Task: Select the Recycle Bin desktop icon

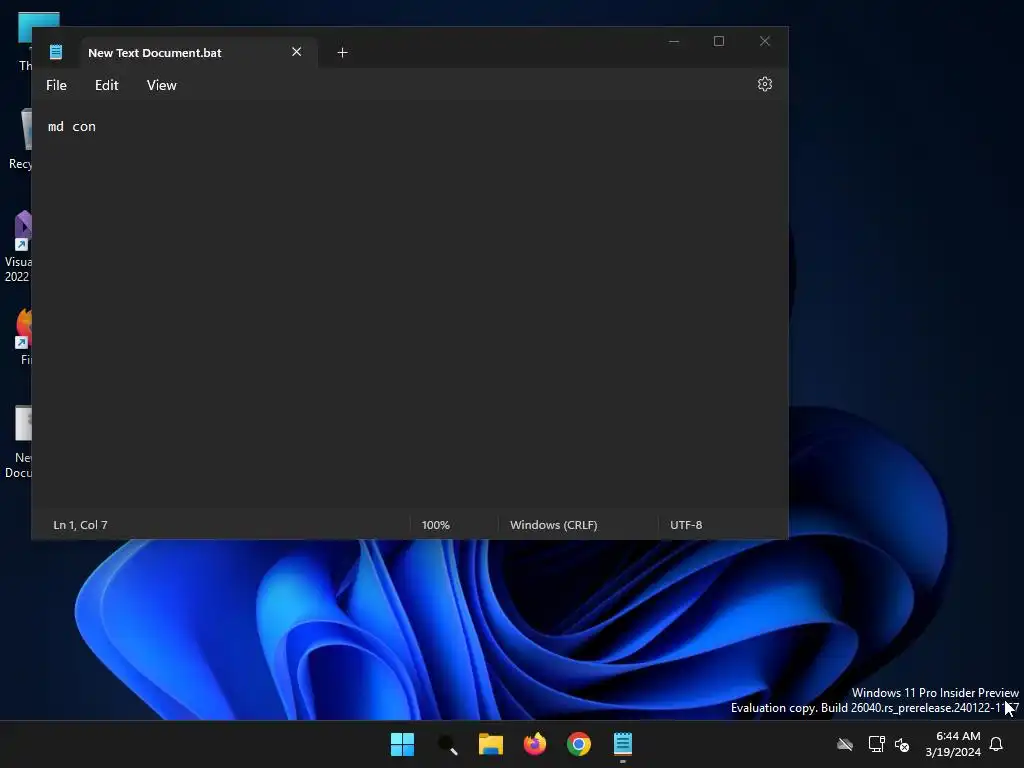Action: coord(21,139)
